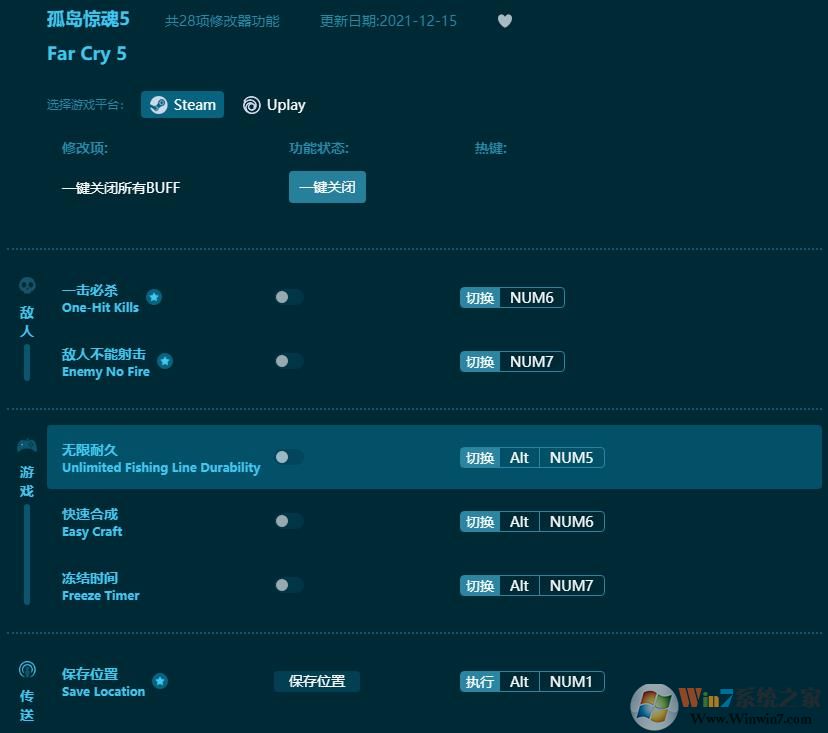Click the Save Location label

(x=104, y=692)
